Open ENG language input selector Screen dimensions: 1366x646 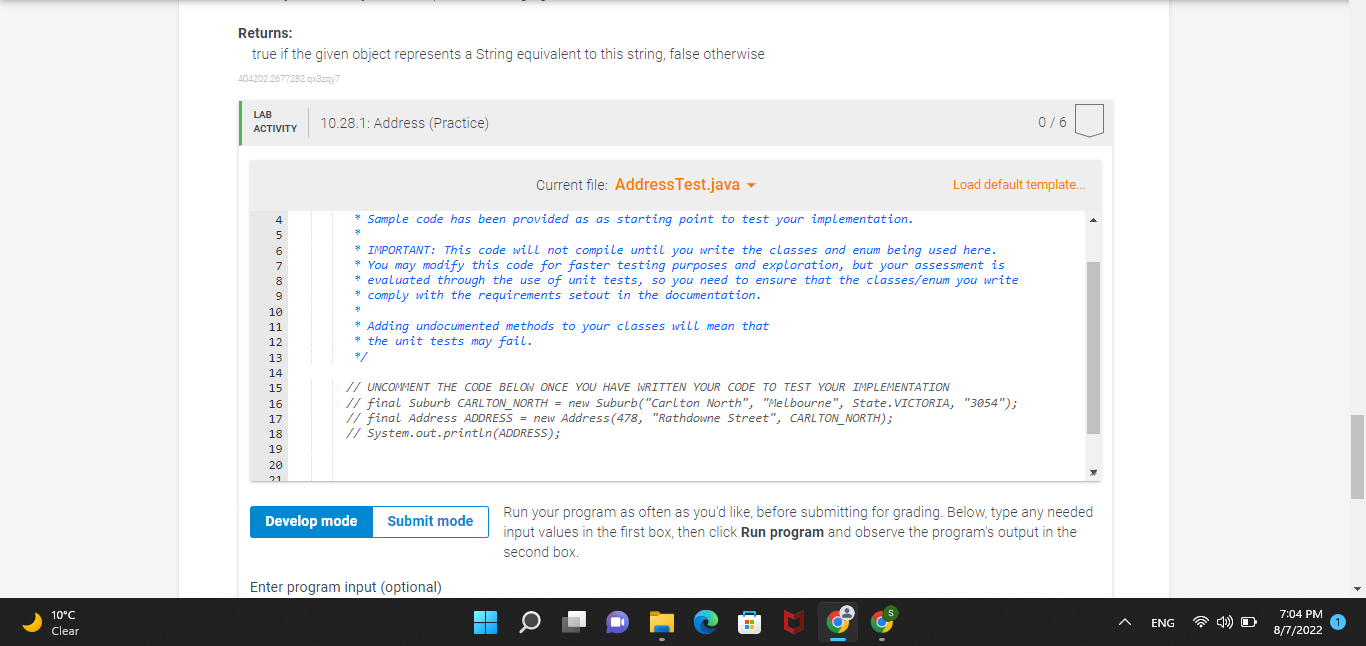coord(1163,623)
